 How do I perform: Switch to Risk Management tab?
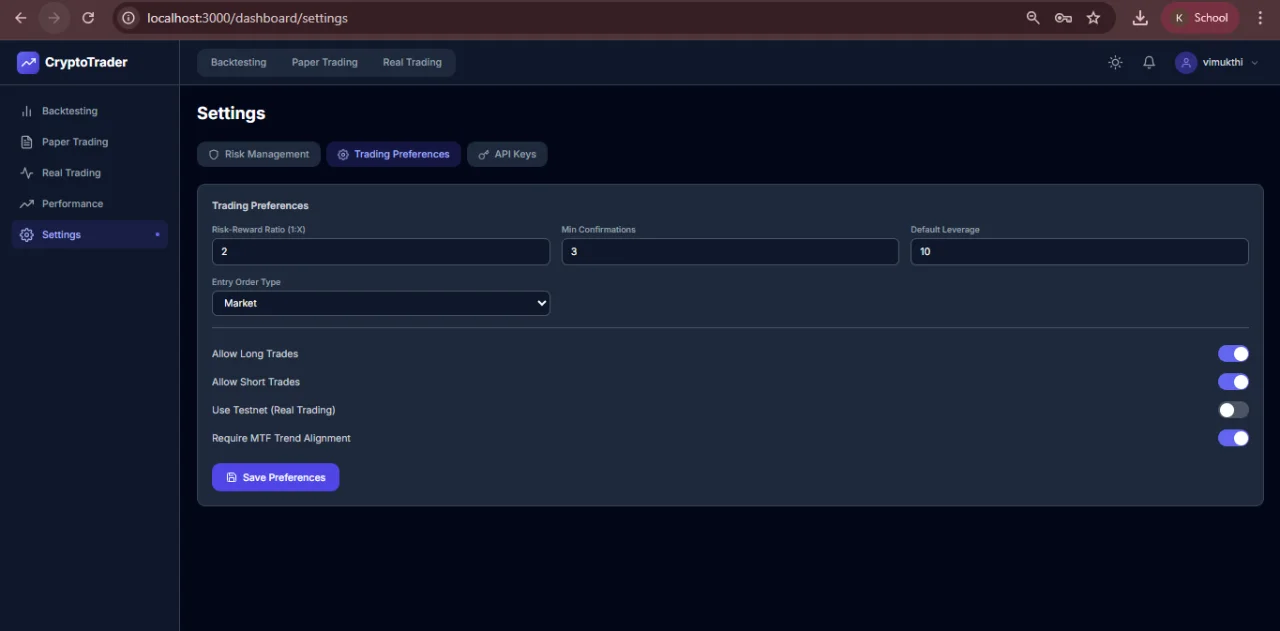(x=259, y=155)
